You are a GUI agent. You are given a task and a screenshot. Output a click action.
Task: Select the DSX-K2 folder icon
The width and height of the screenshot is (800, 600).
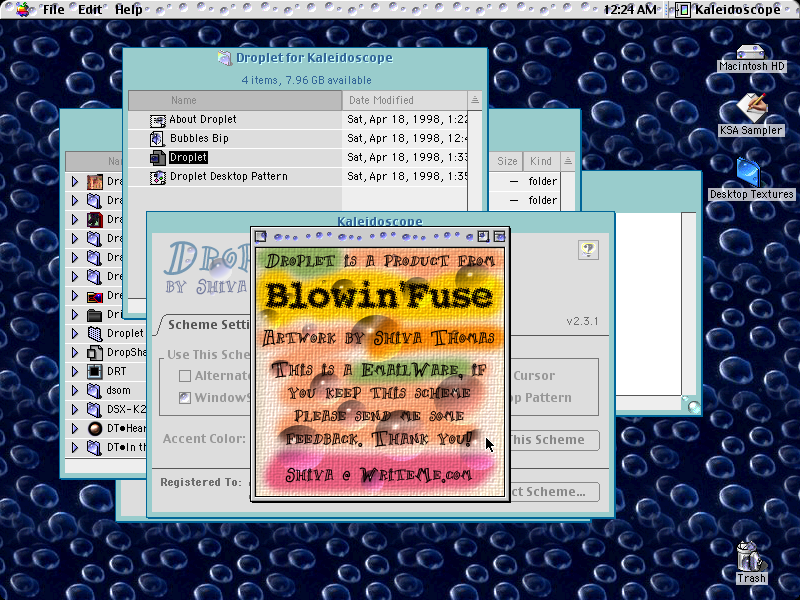95,410
